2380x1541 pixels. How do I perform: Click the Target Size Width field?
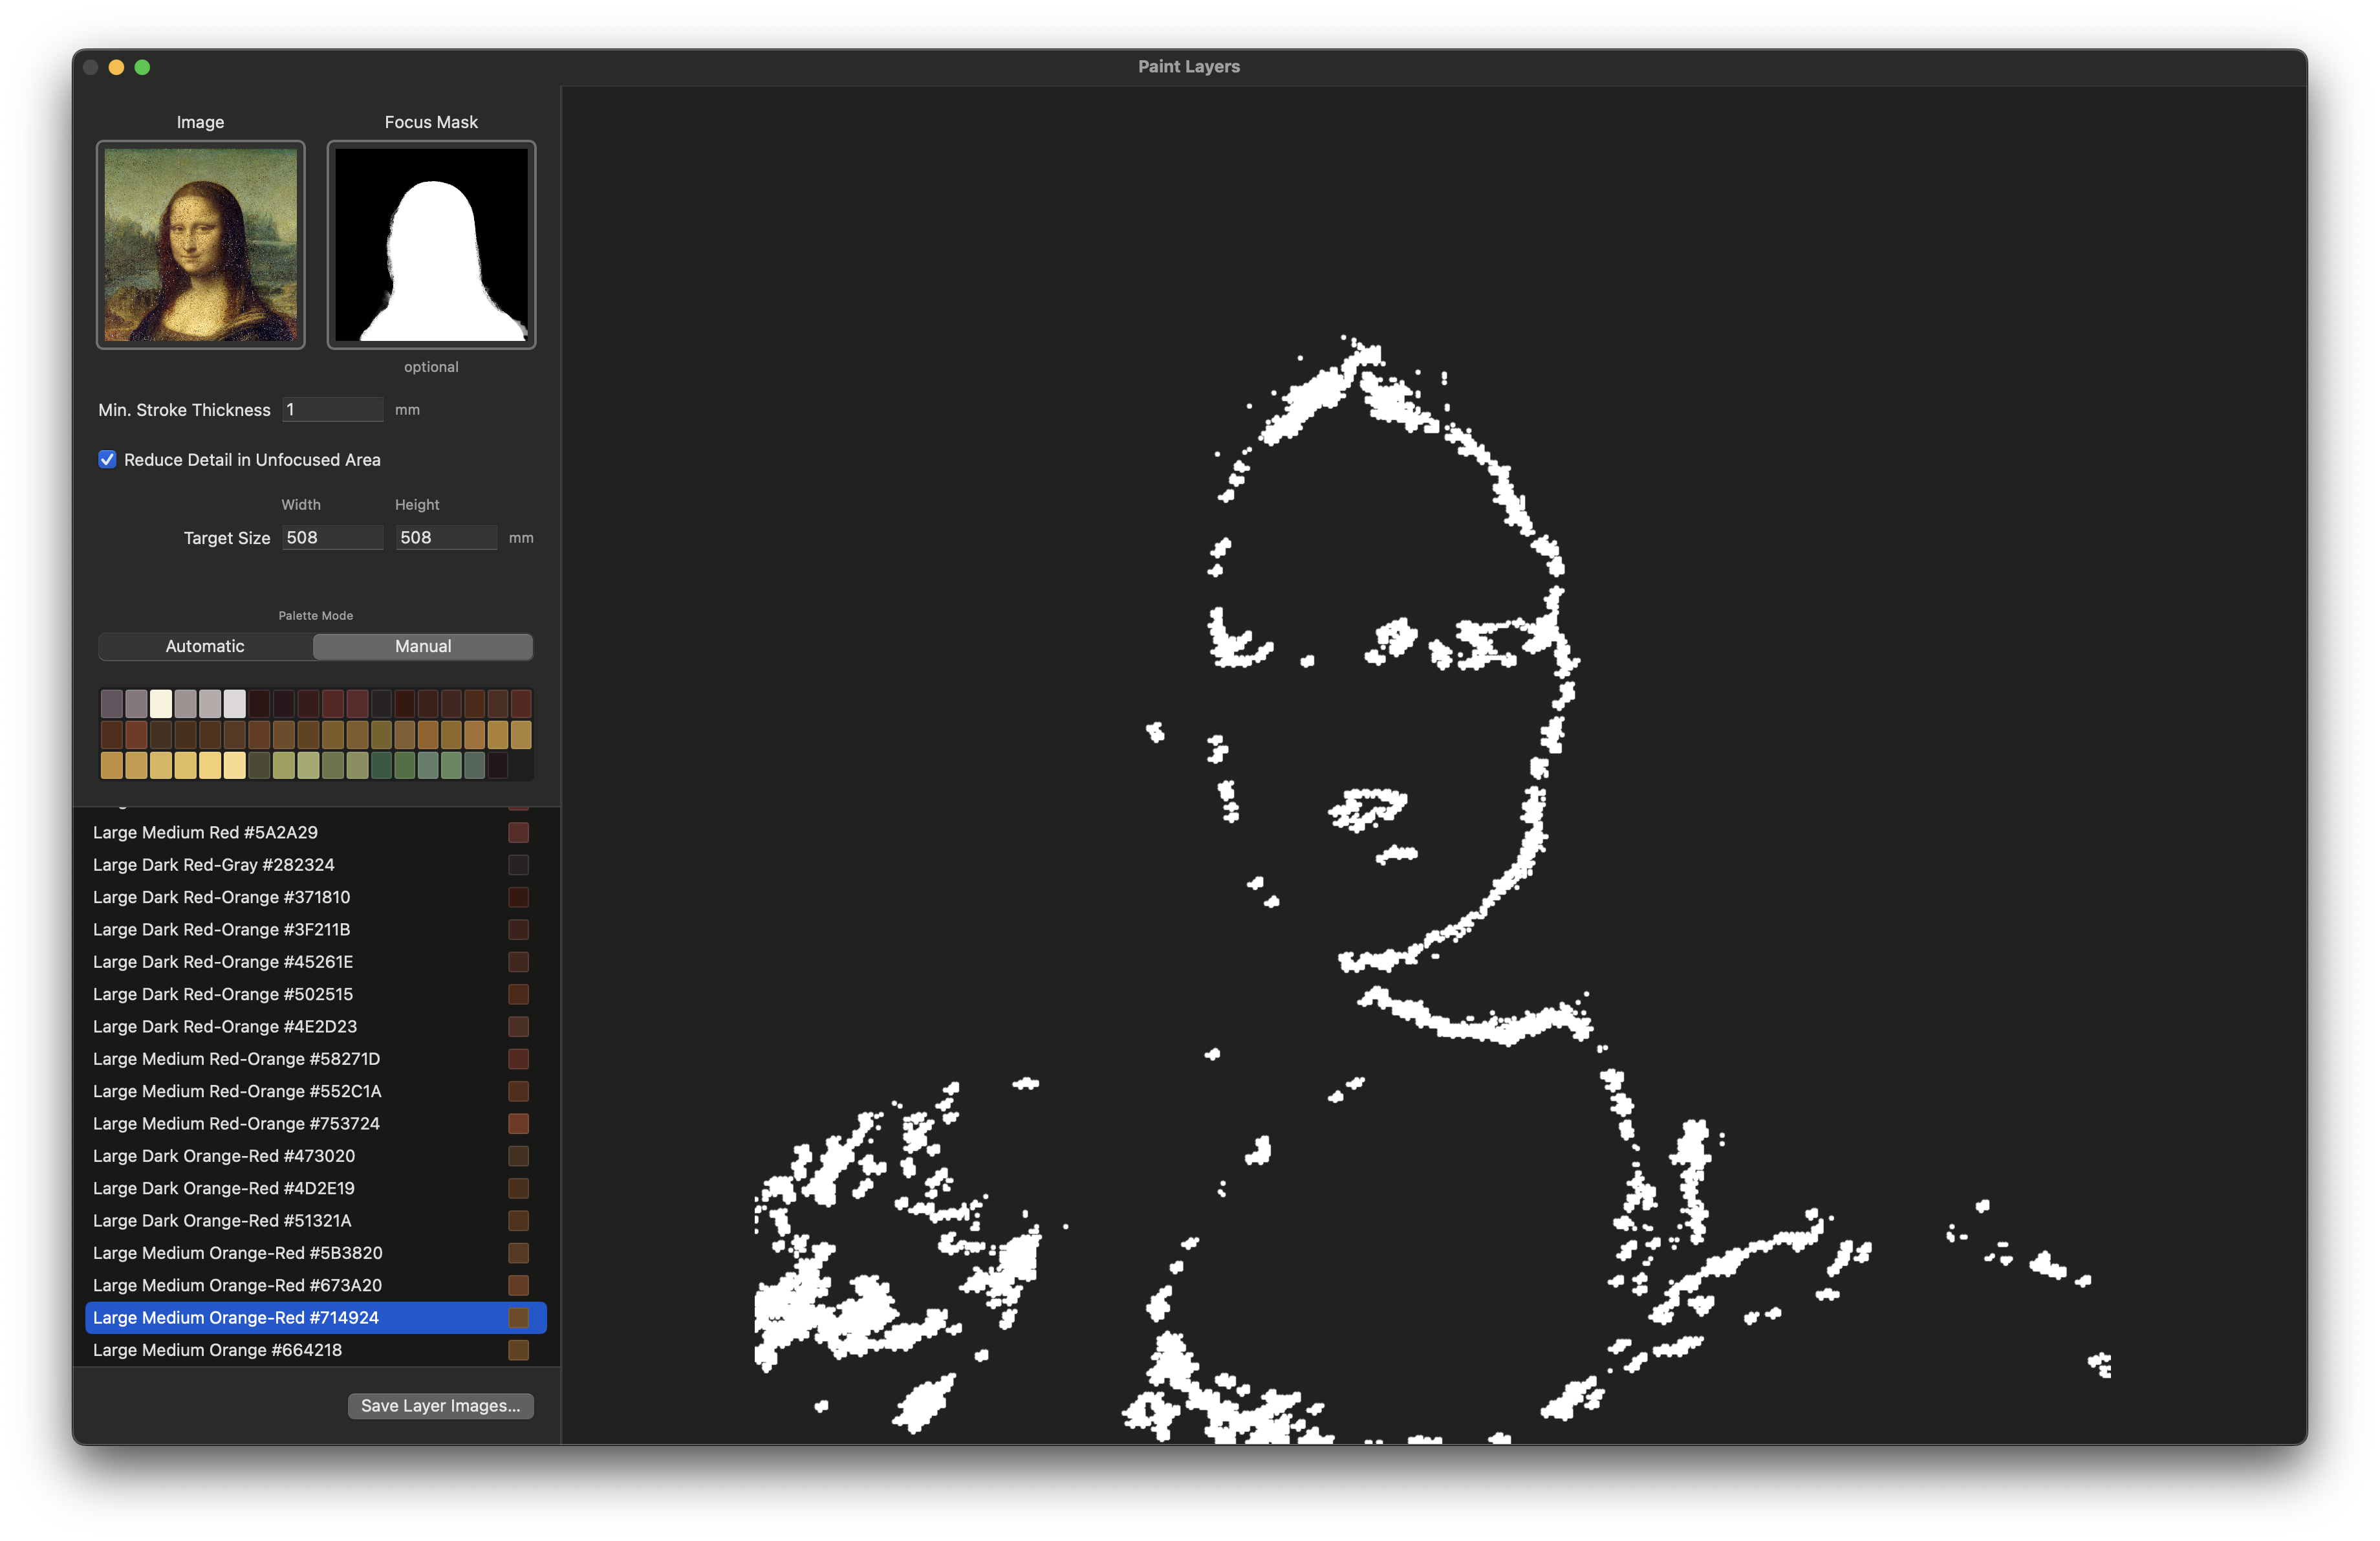click(332, 537)
